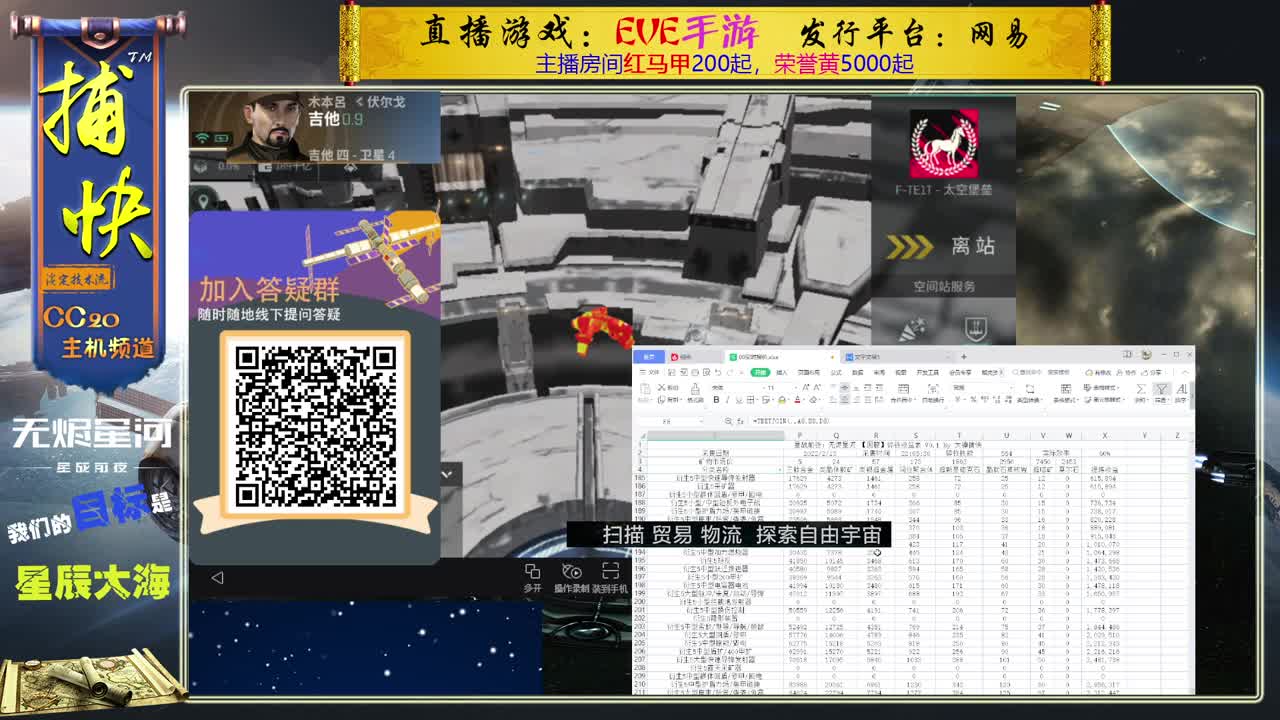This screenshot has width=1280, height=720.
Task: Toggle italic formatting
Action: point(727,400)
